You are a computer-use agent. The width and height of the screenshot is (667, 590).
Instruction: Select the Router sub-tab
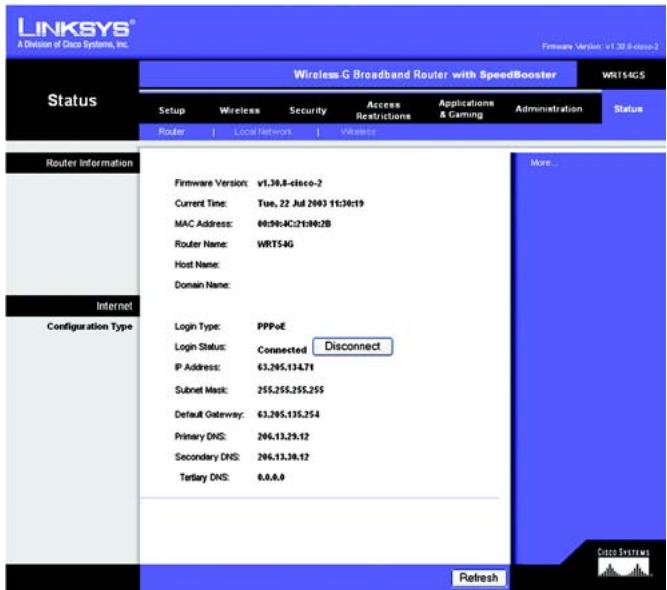coord(171,131)
